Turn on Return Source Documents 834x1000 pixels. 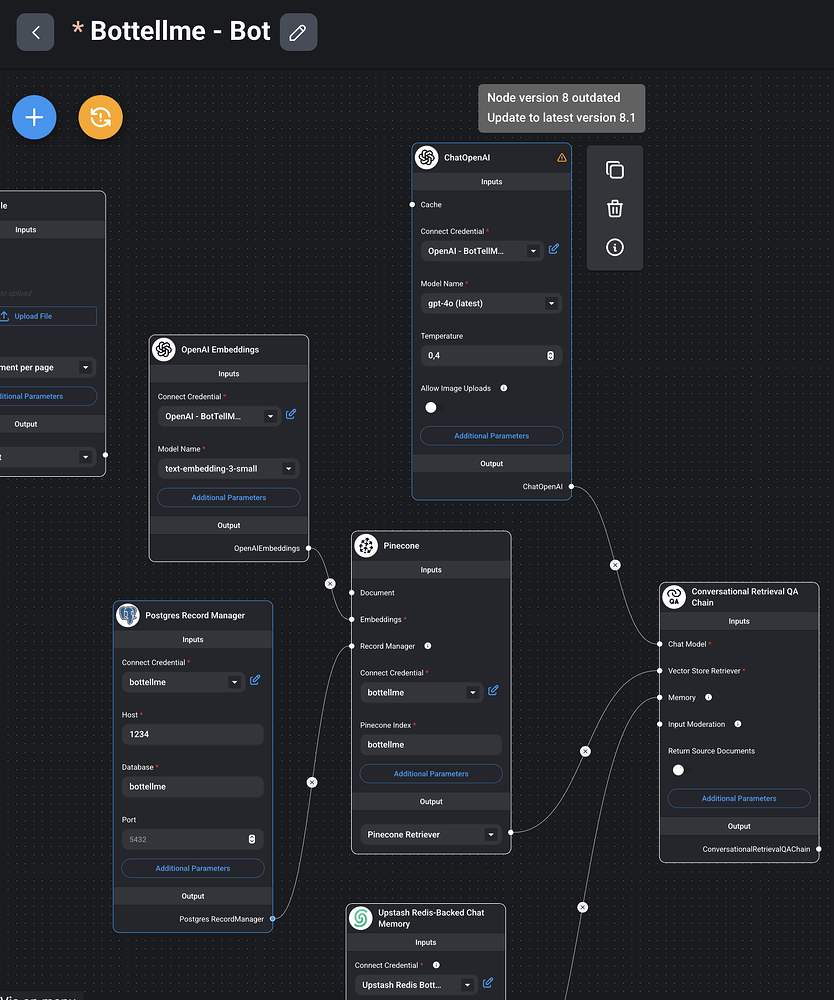(x=678, y=770)
